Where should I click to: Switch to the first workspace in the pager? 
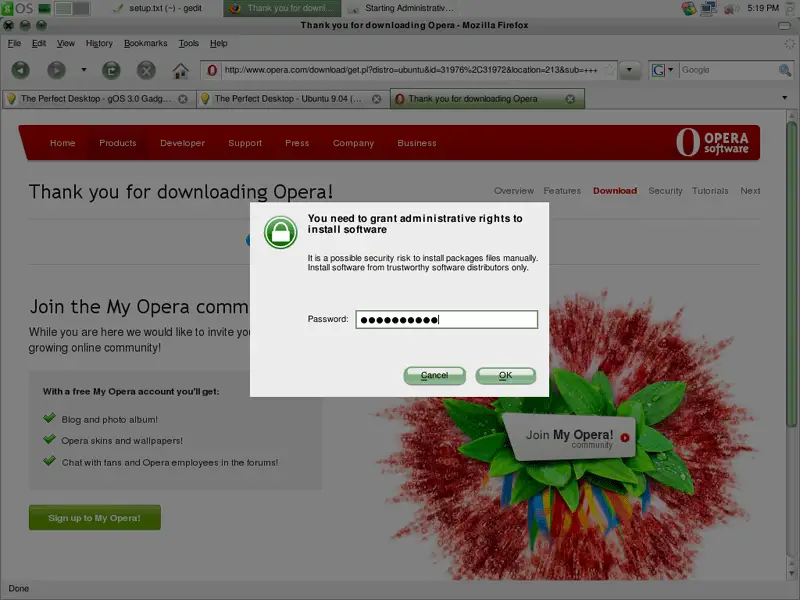coord(63,9)
